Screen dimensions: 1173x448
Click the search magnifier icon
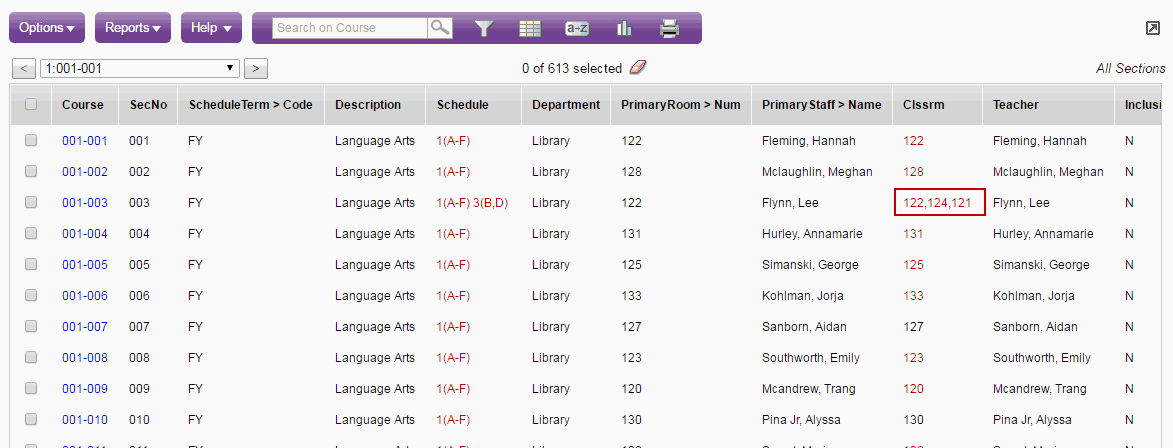440,28
